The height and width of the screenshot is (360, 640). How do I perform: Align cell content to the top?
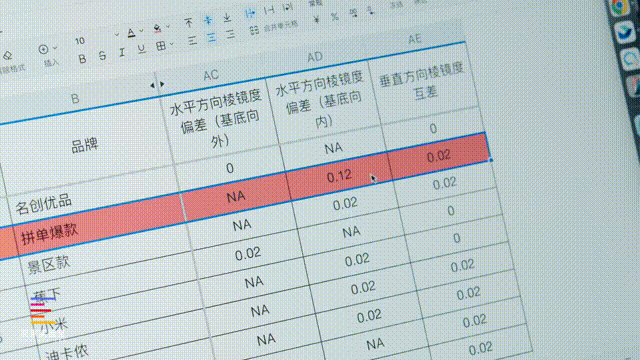point(188,22)
